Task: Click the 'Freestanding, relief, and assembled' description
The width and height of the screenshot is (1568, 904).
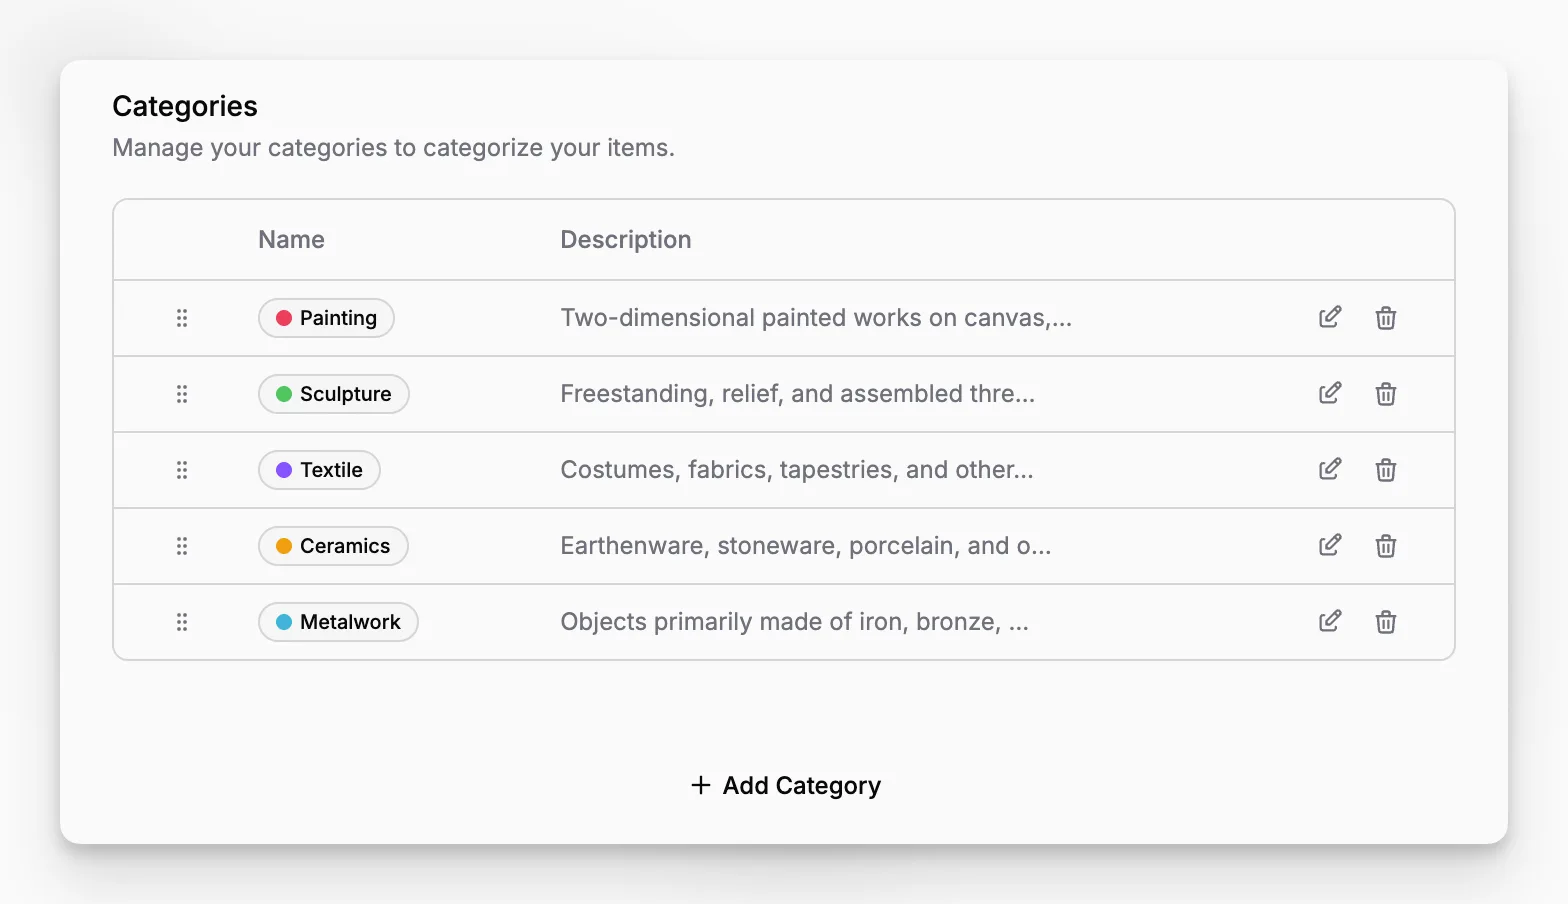Action: pyautogui.click(x=798, y=394)
